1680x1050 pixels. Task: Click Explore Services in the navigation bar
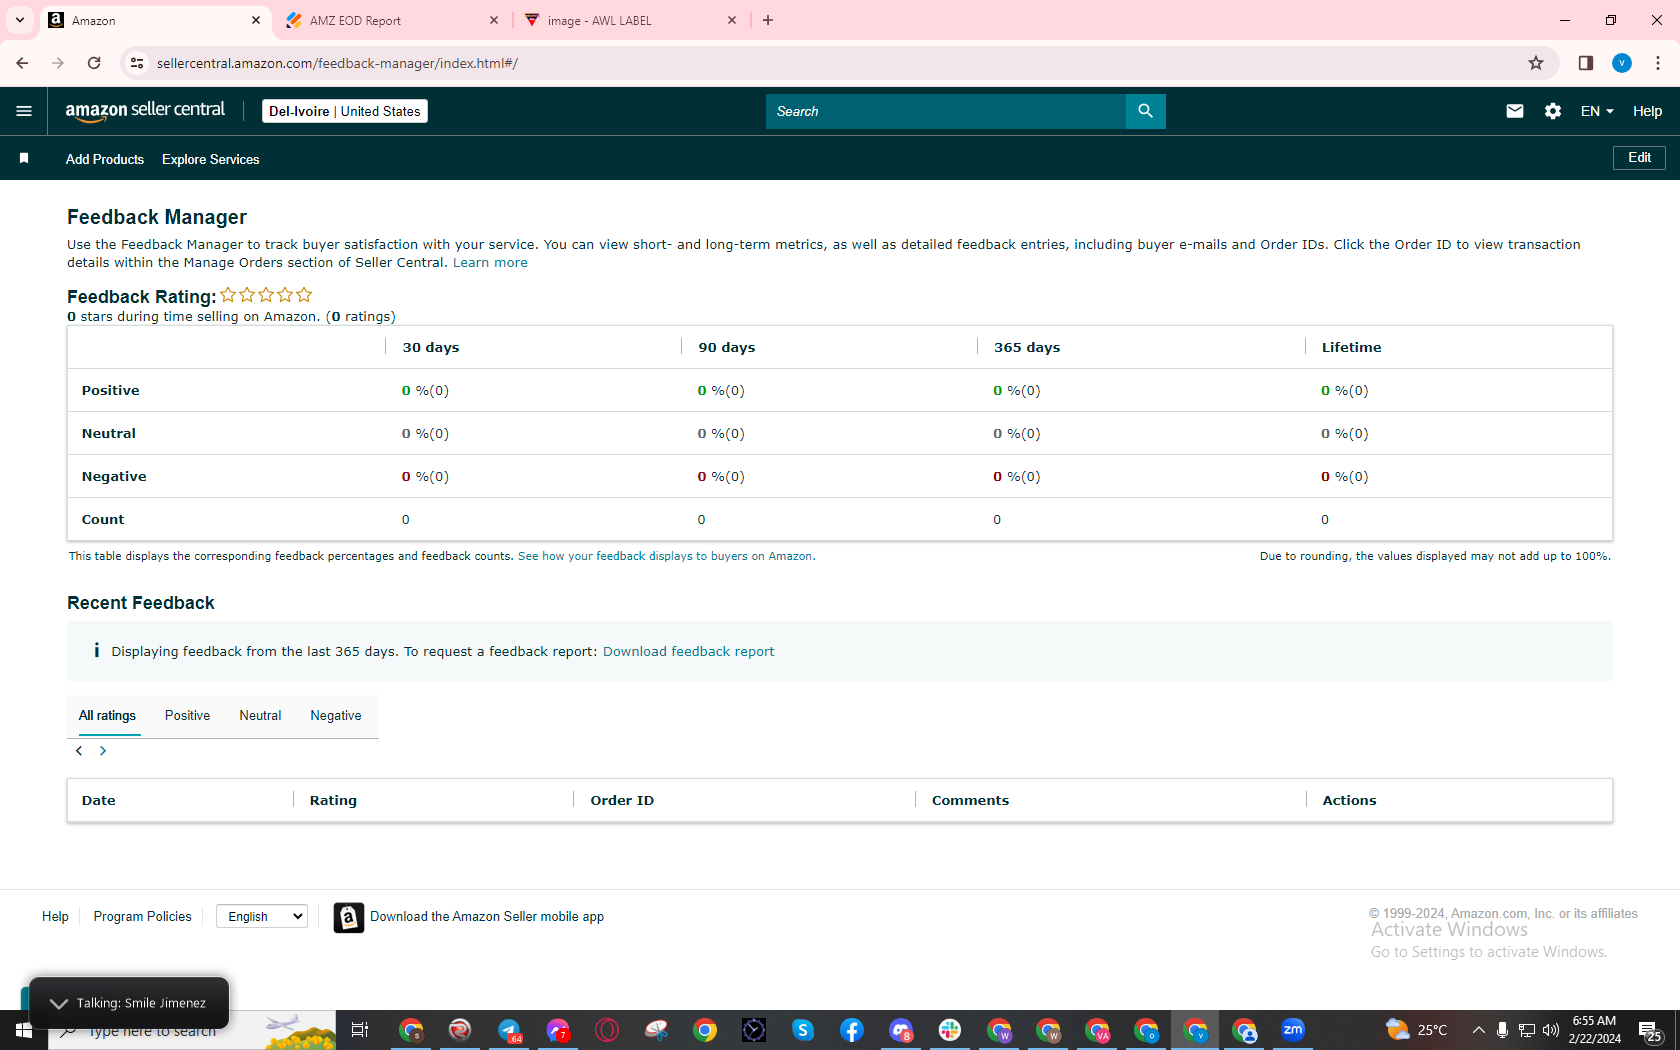point(211,159)
